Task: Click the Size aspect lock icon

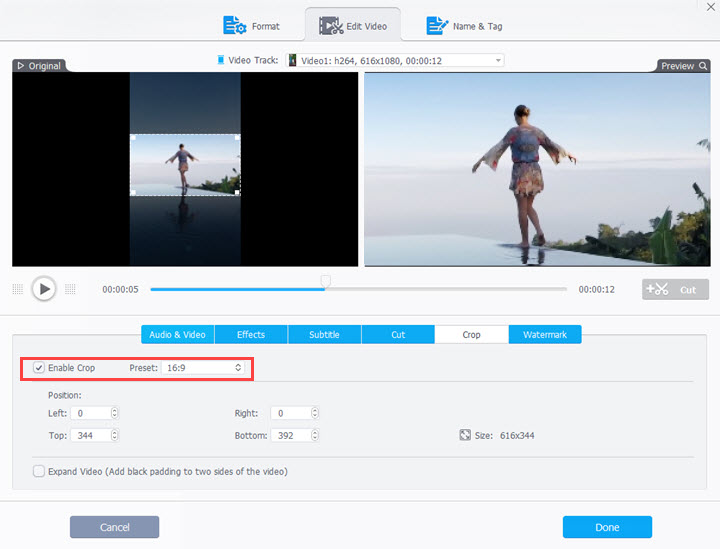Action: (465, 435)
